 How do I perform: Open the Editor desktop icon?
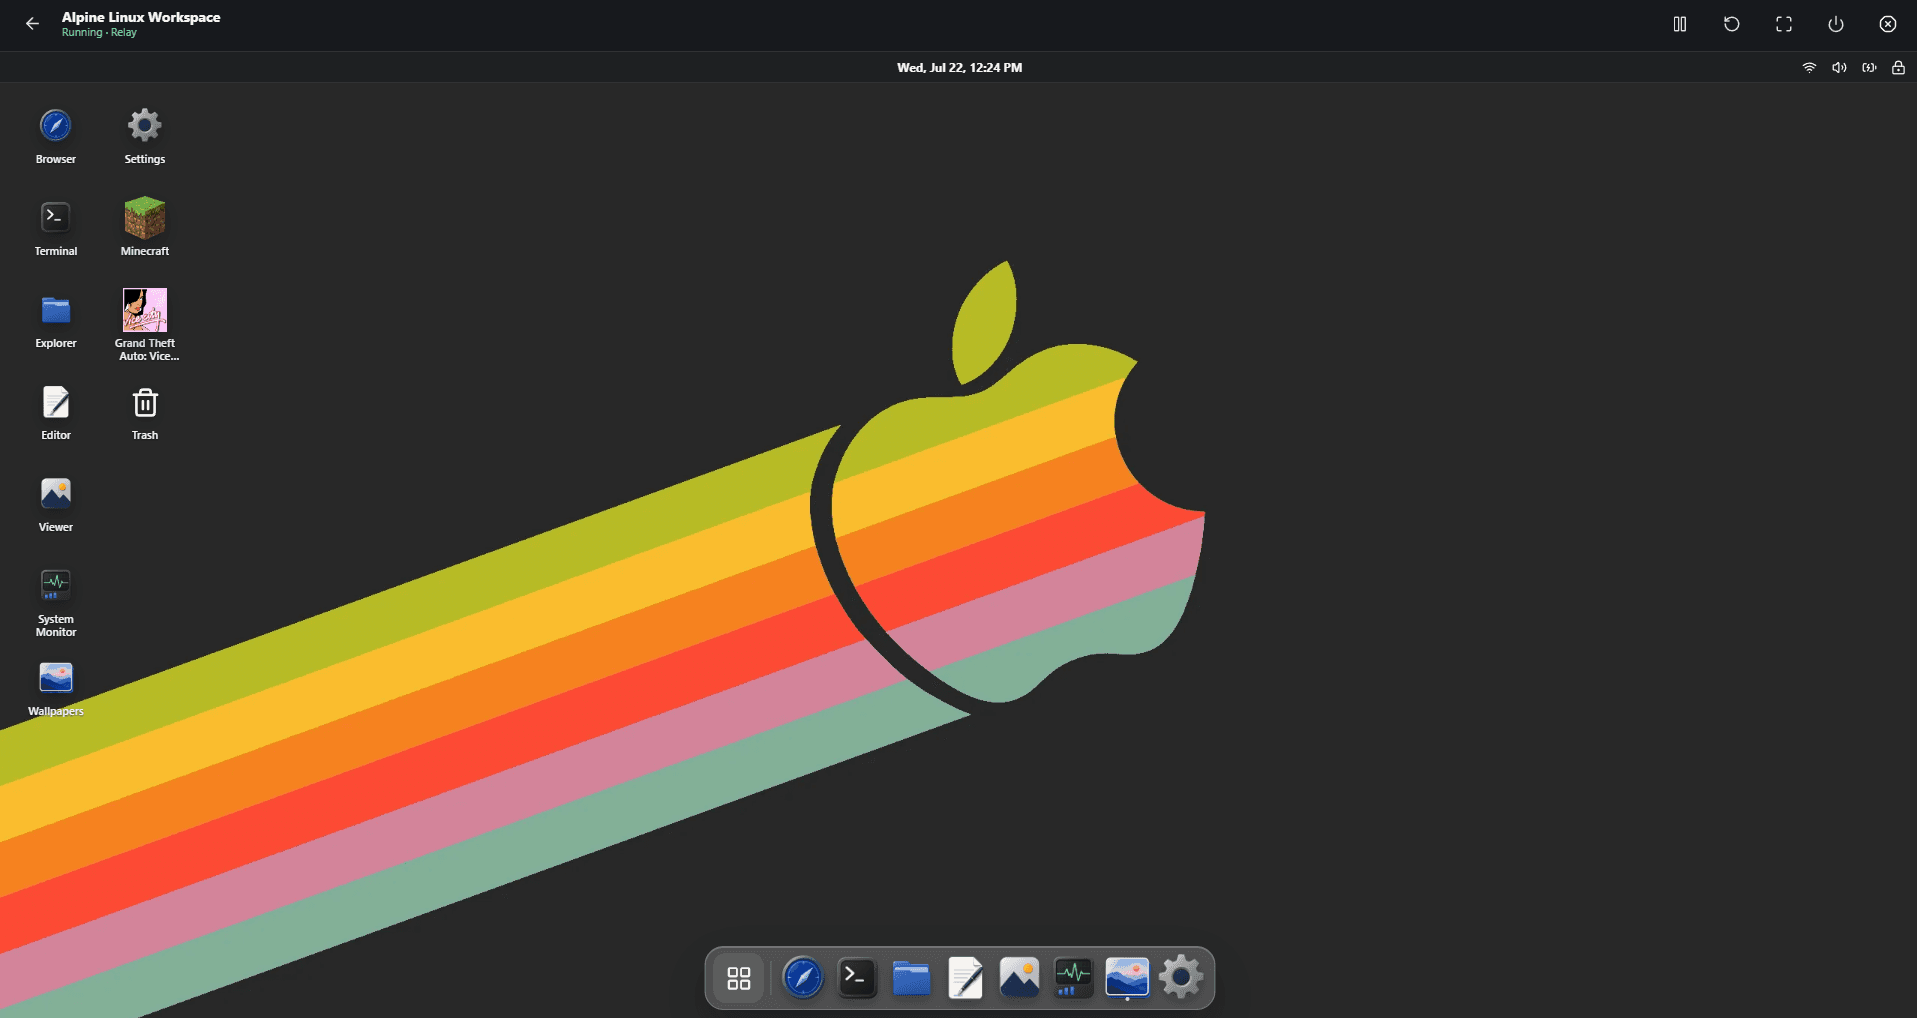55,411
